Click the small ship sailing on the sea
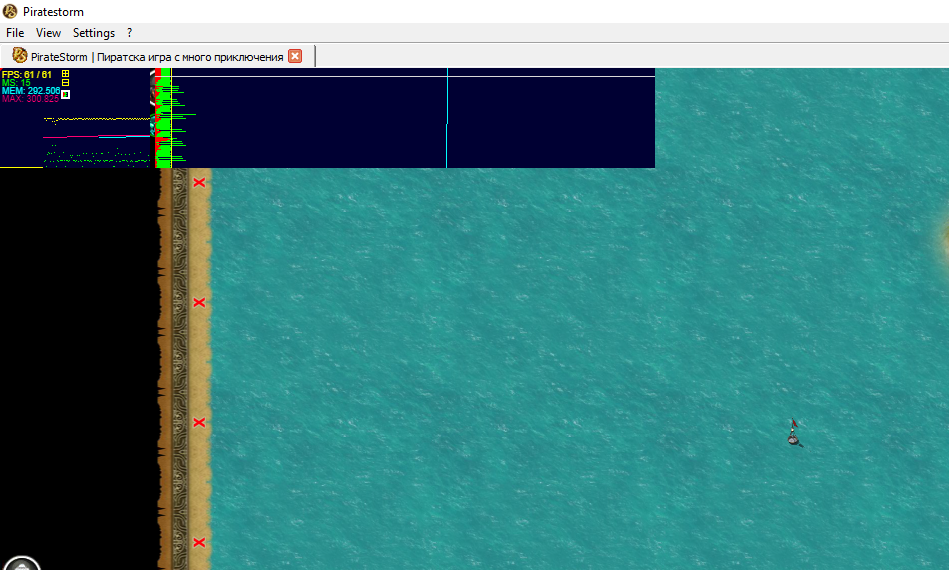This screenshot has width=949, height=570. tap(795, 433)
